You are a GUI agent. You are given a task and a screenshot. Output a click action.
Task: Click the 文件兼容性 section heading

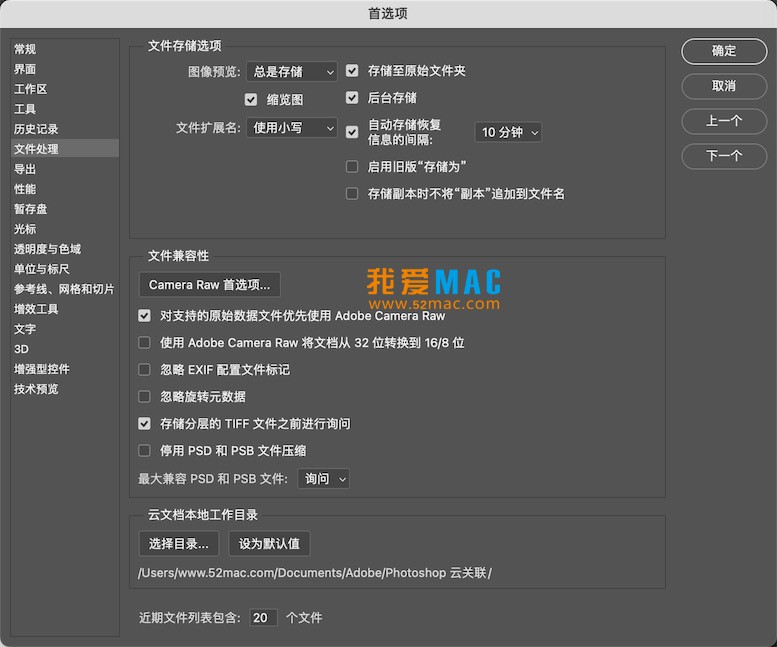click(178, 256)
